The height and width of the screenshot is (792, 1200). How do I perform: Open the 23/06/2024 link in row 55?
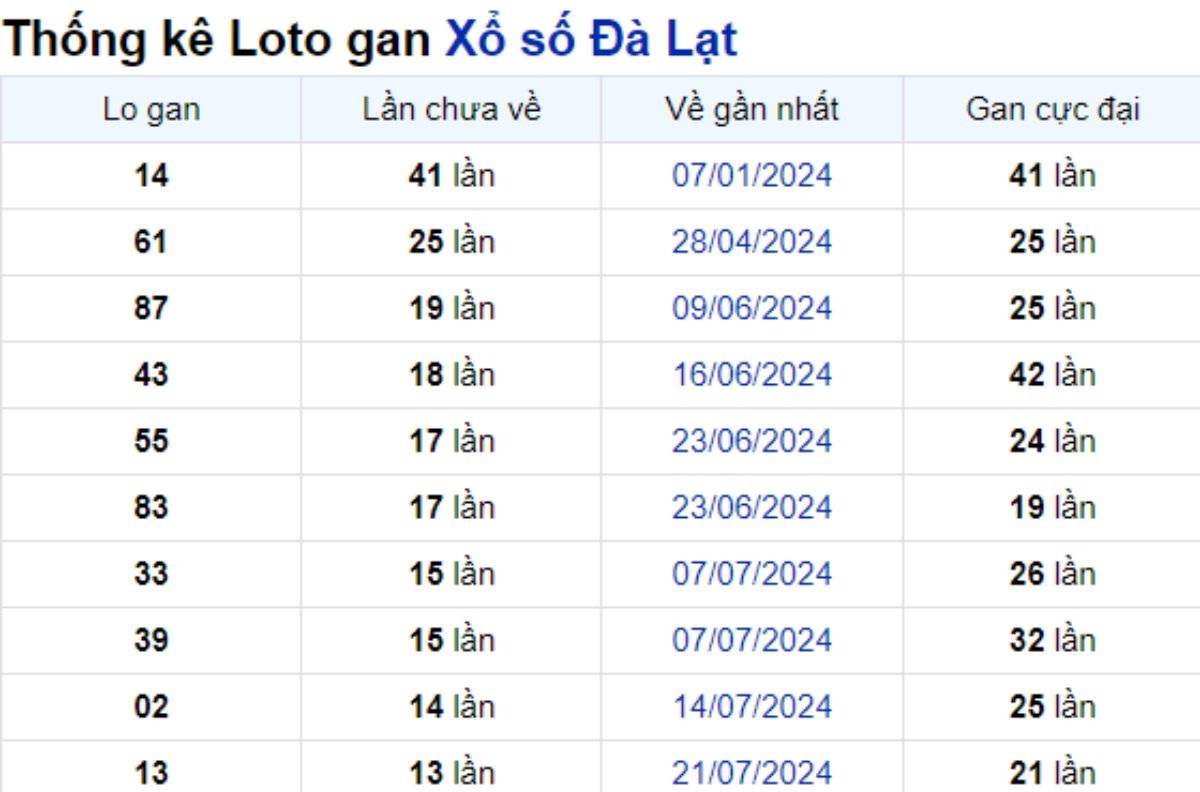pyautogui.click(x=752, y=441)
